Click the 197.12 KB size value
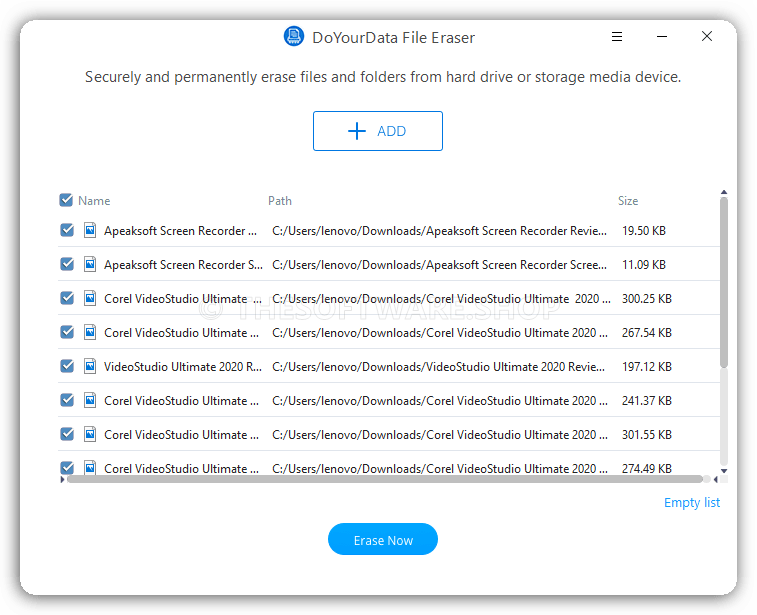 point(646,367)
